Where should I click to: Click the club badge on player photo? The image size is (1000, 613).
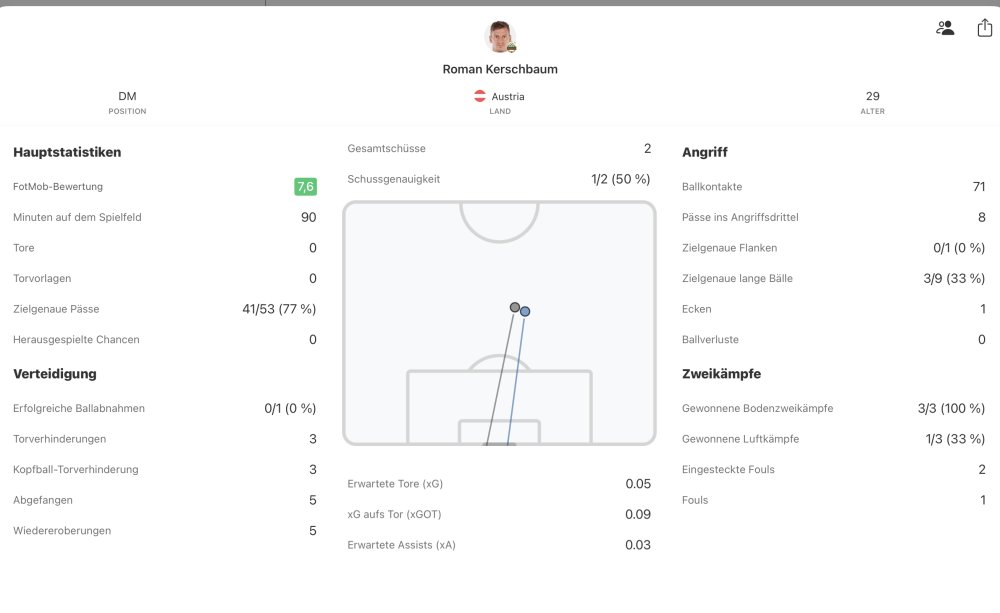[x=511, y=47]
